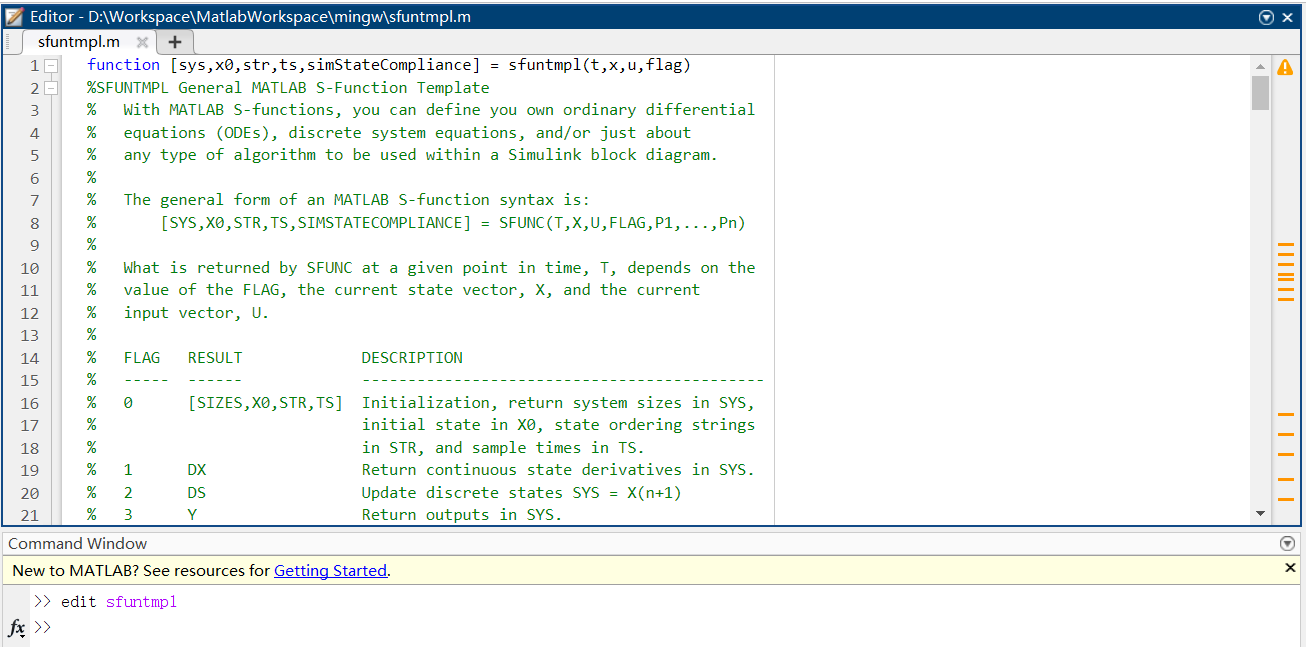
Task: Click the scroll-down arrow below the scrollbar
Action: pyautogui.click(x=1260, y=513)
